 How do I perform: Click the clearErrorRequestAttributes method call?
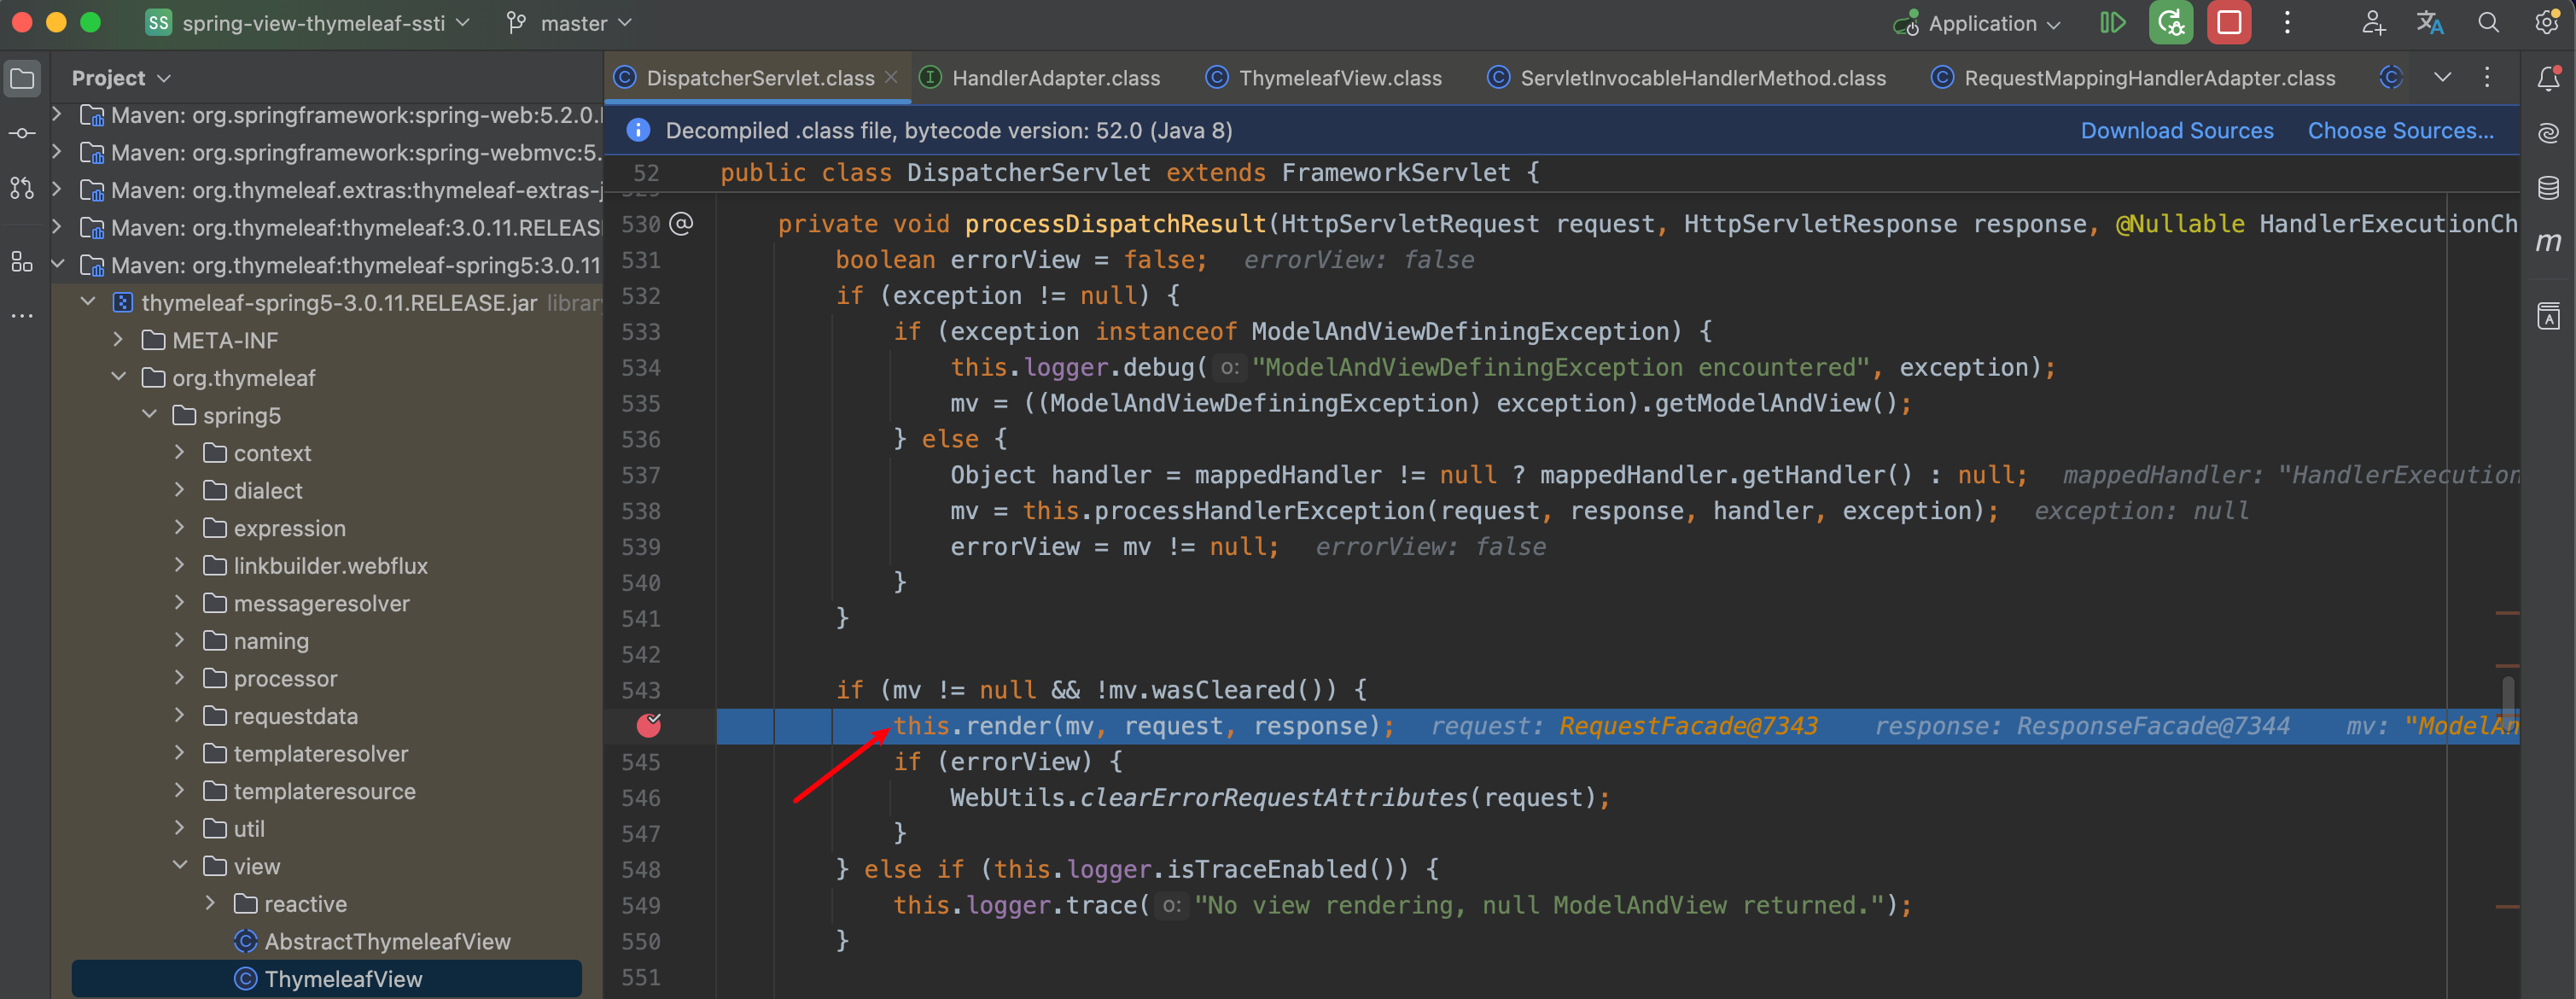(1273, 798)
